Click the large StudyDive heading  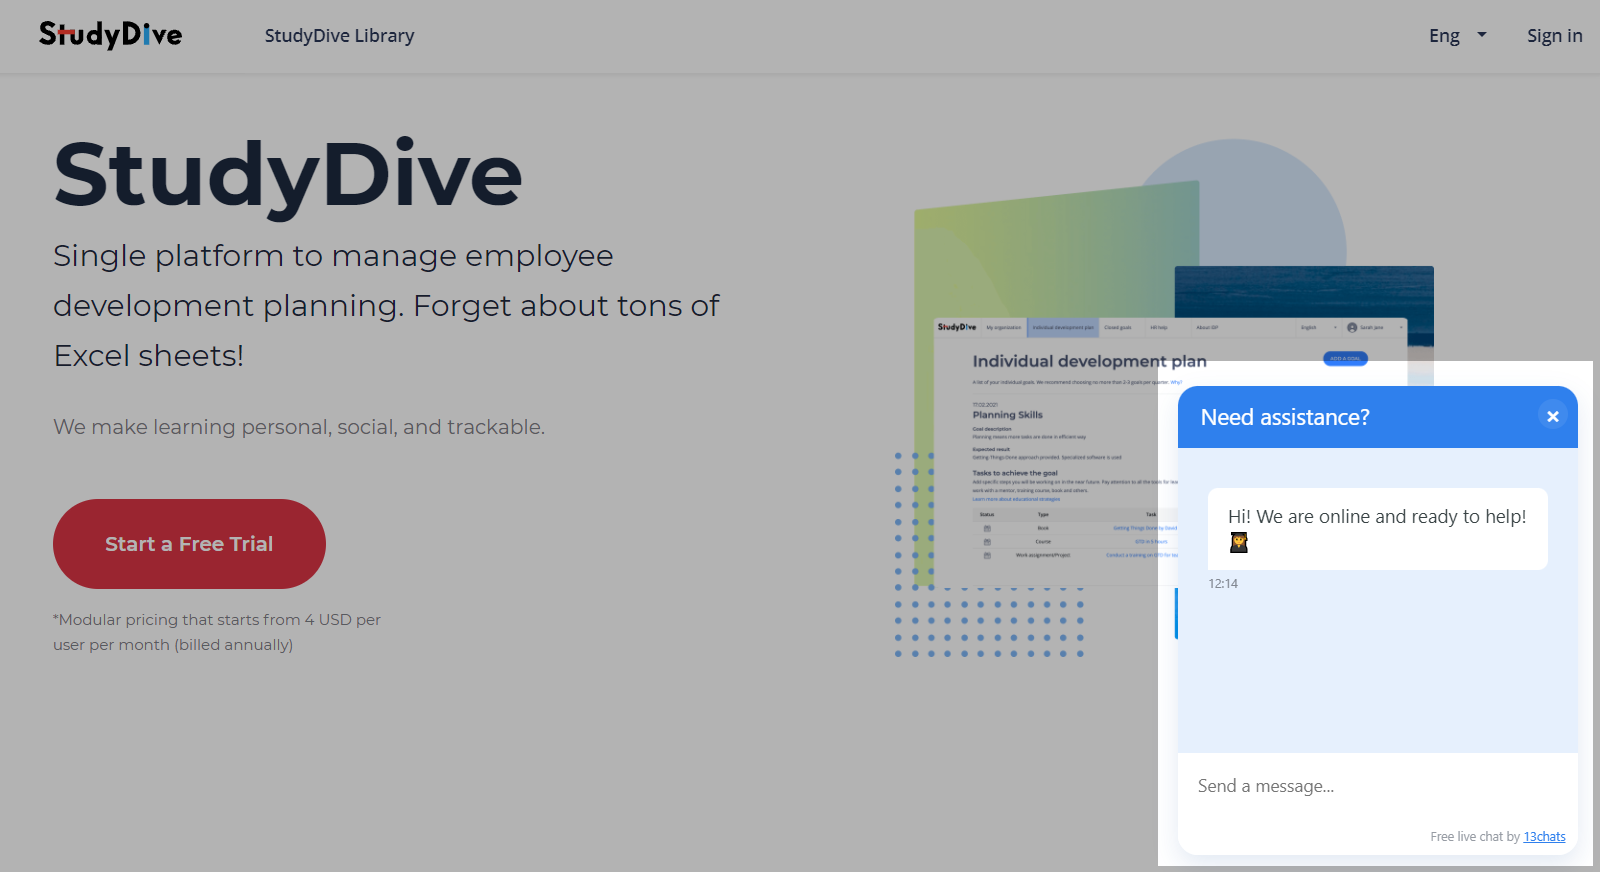pyautogui.click(x=288, y=175)
